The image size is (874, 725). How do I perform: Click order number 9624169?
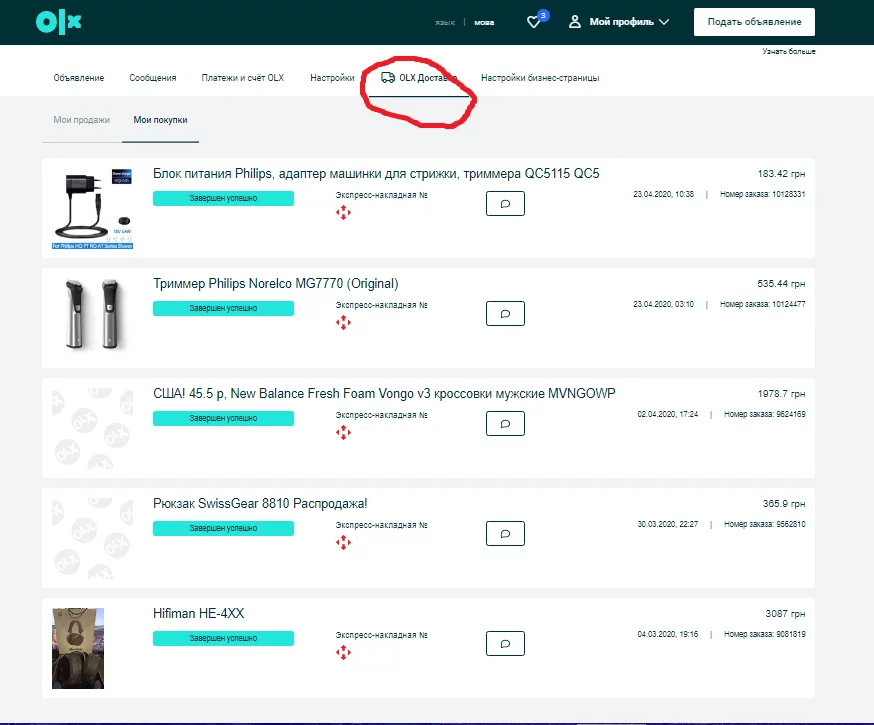[x=765, y=414]
